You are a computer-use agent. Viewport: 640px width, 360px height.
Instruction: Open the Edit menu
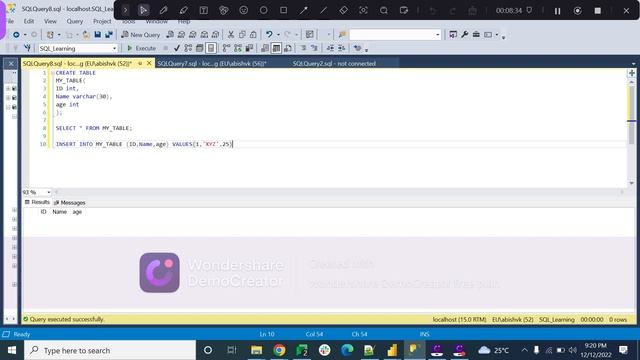[29, 21]
